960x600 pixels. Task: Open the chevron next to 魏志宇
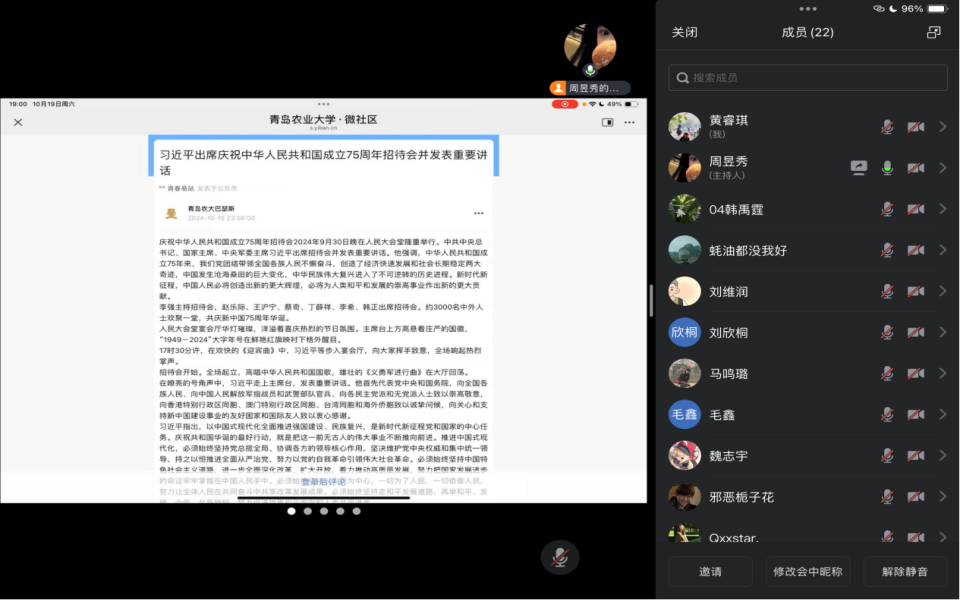tap(942, 455)
